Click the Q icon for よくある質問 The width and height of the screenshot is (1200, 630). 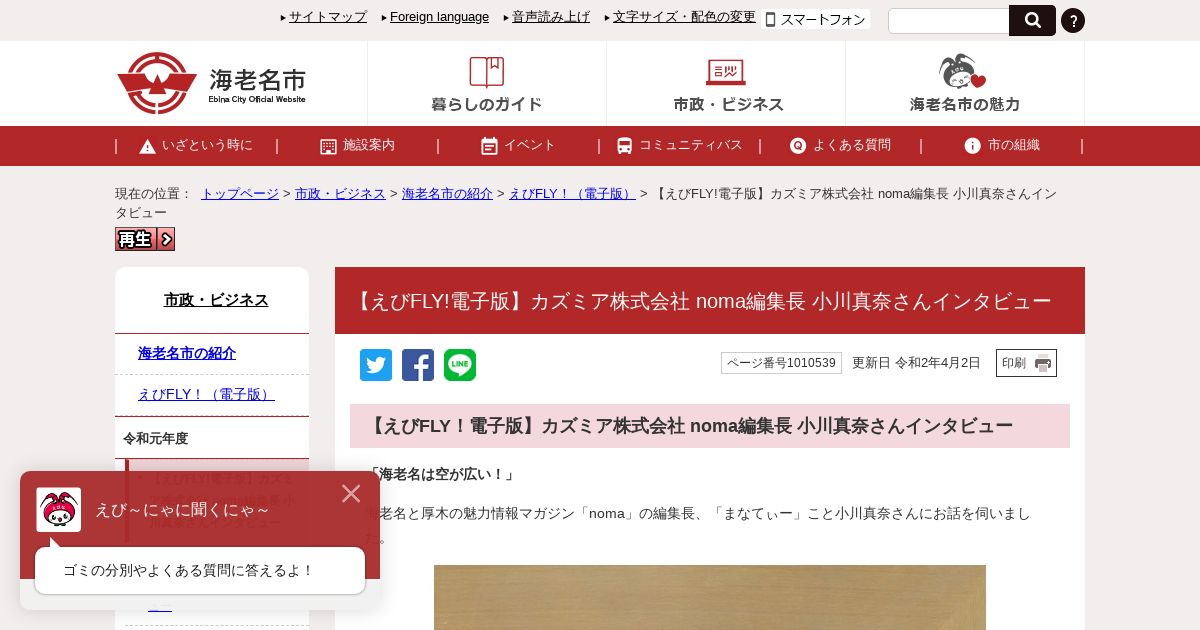pos(798,146)
